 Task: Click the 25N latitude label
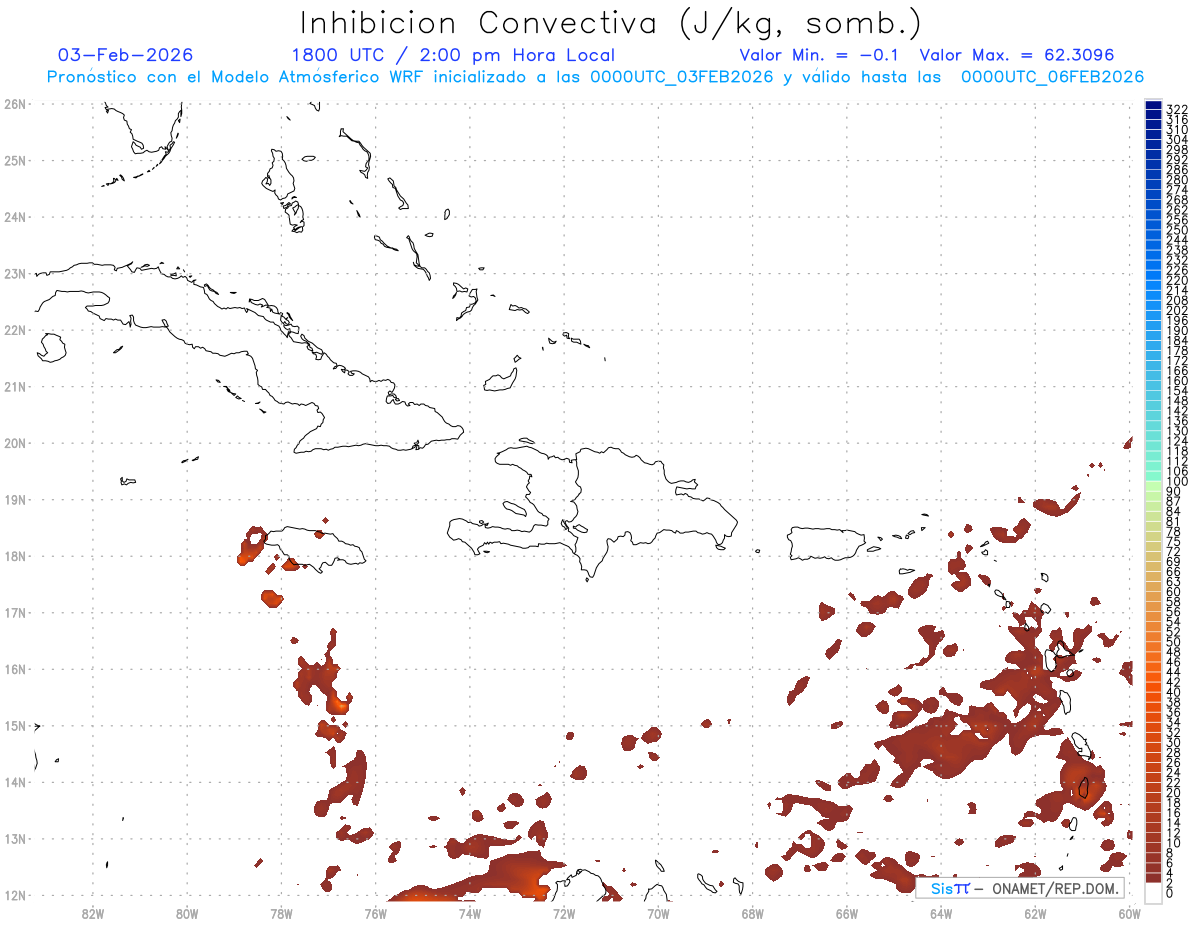tap(14, 160)
